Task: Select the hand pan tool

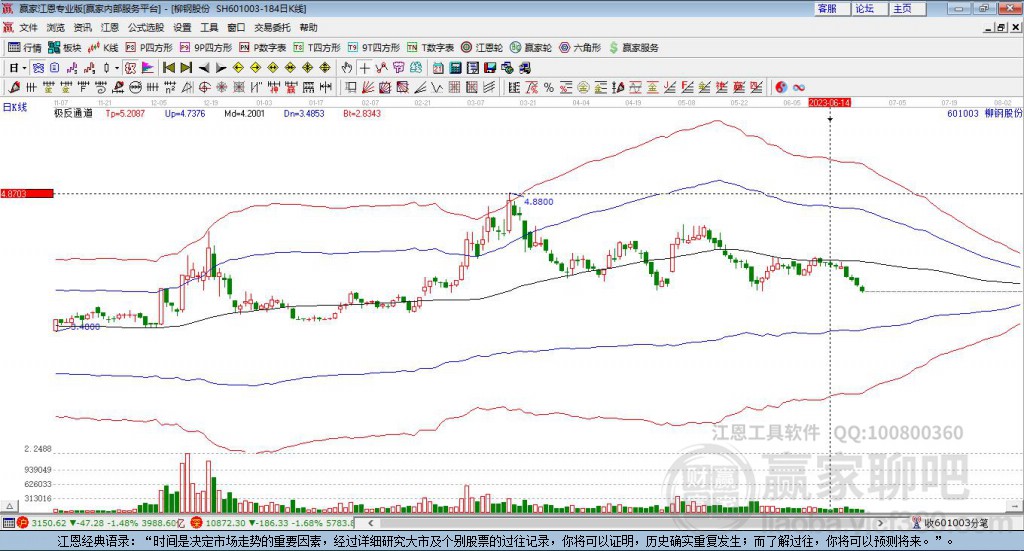Action: tap(347, 67)
